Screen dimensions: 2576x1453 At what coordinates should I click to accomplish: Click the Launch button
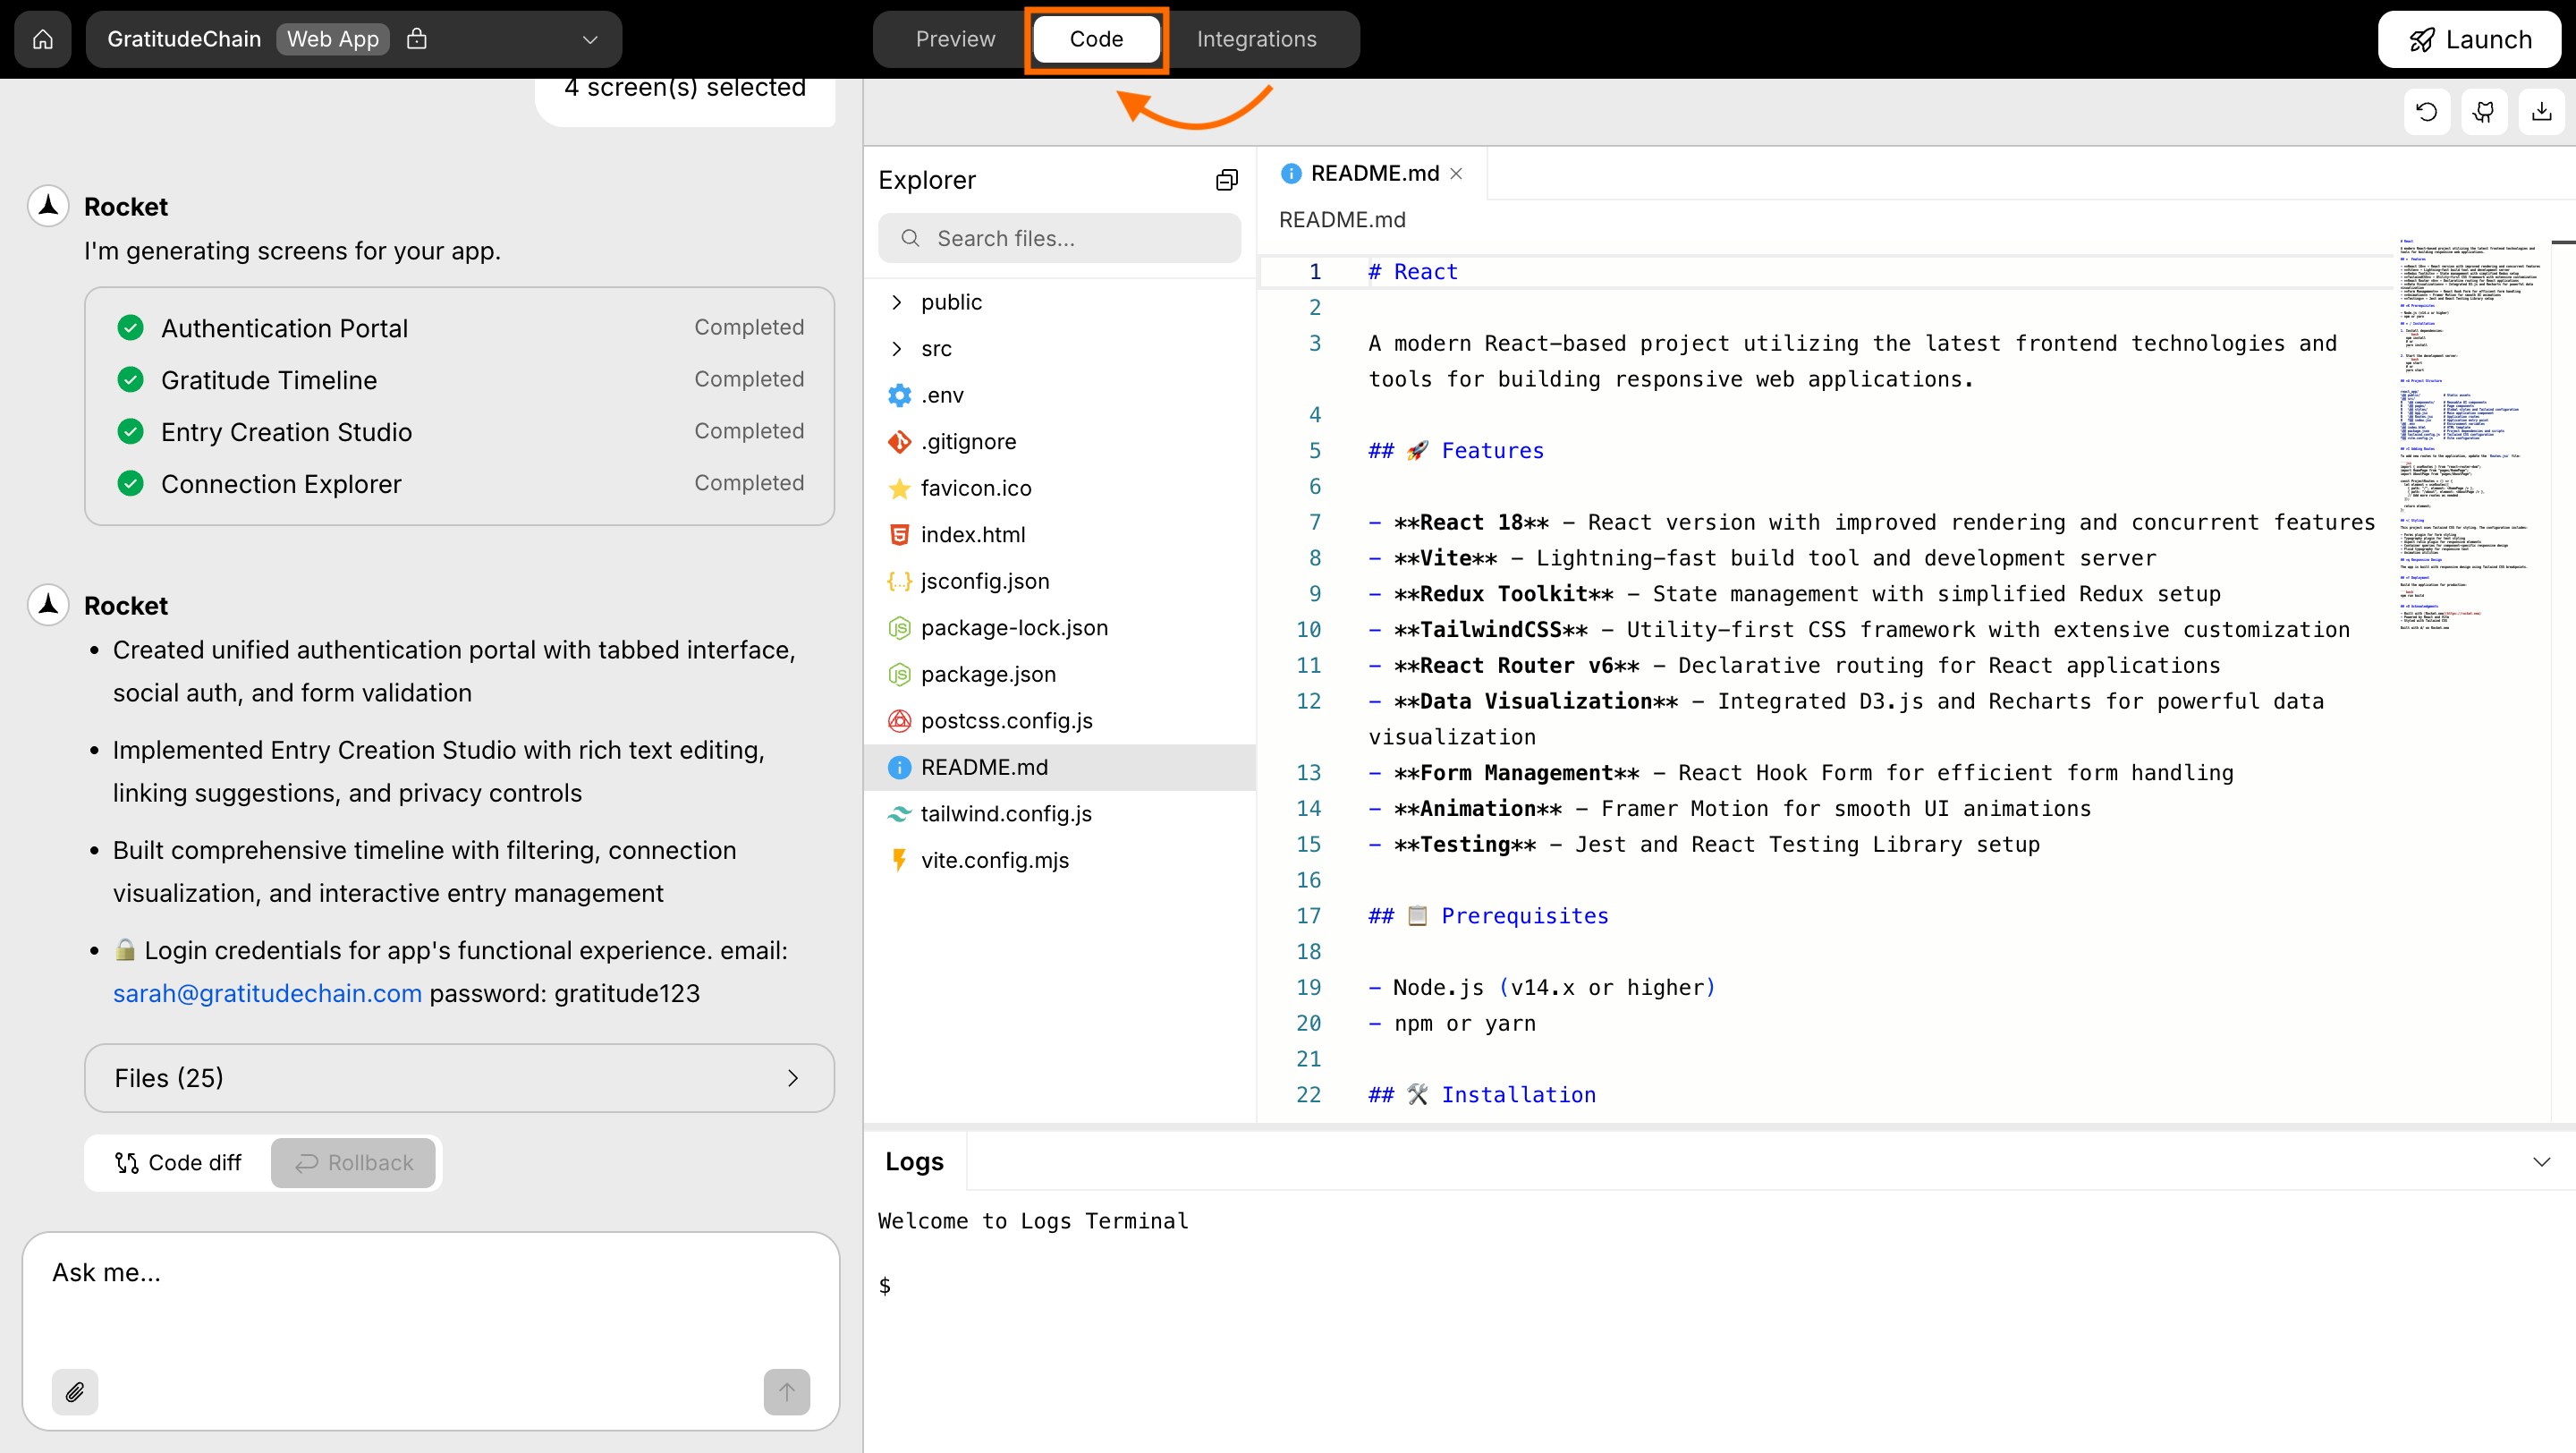[x=2469, y=39]
